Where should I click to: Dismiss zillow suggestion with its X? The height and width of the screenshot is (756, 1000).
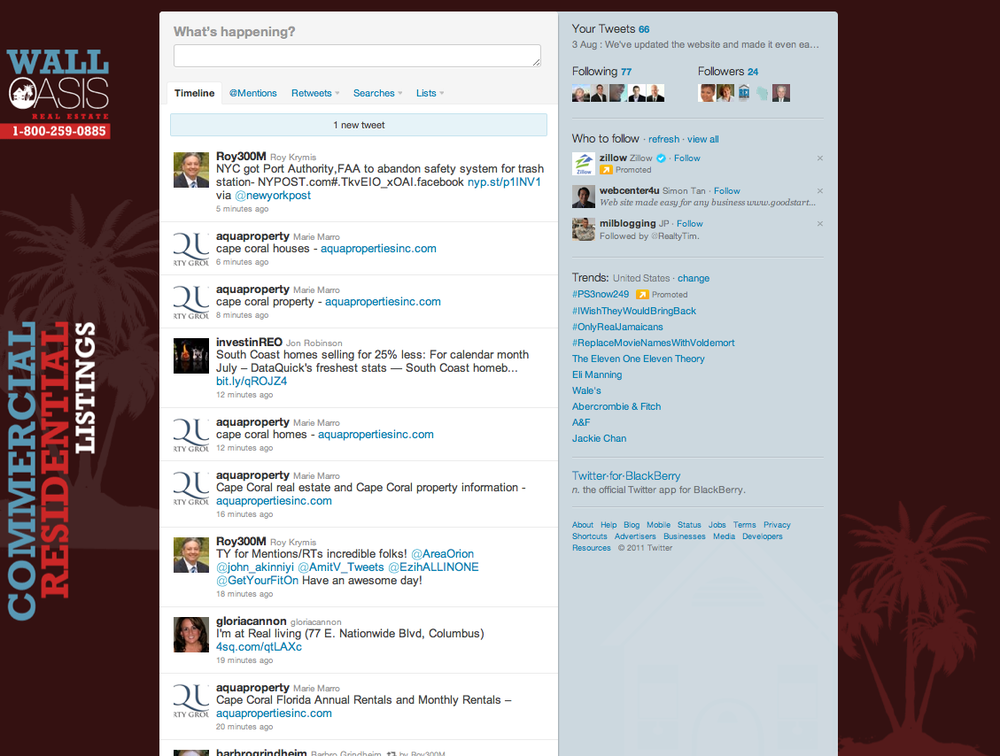coord(820,158)
